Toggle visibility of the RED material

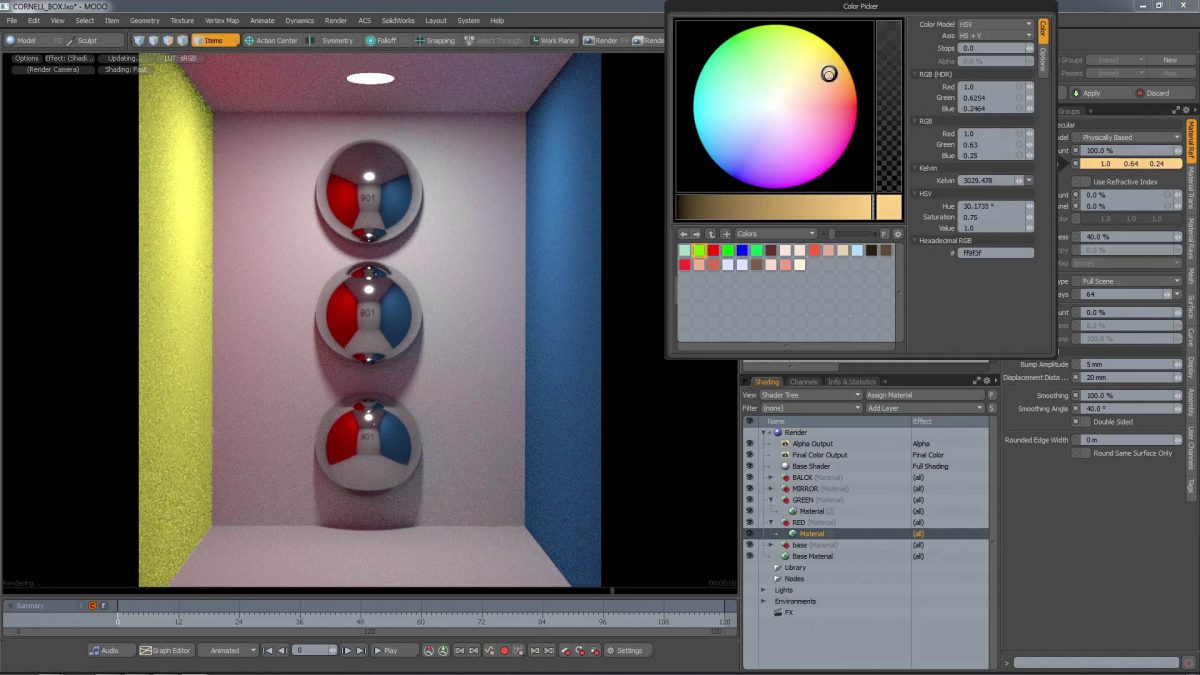pos(748,522)
